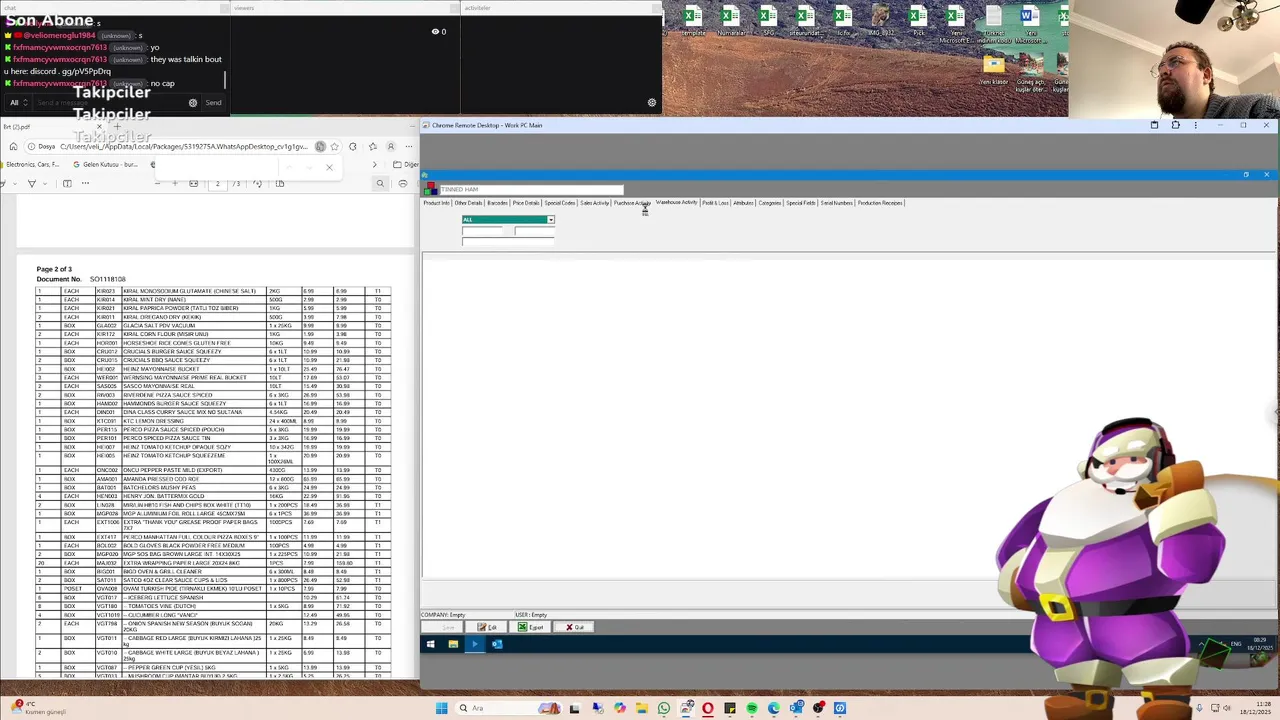This screenshot has height=720, width=1280.
Task: Click the Quit button
Action: point(576,627)
